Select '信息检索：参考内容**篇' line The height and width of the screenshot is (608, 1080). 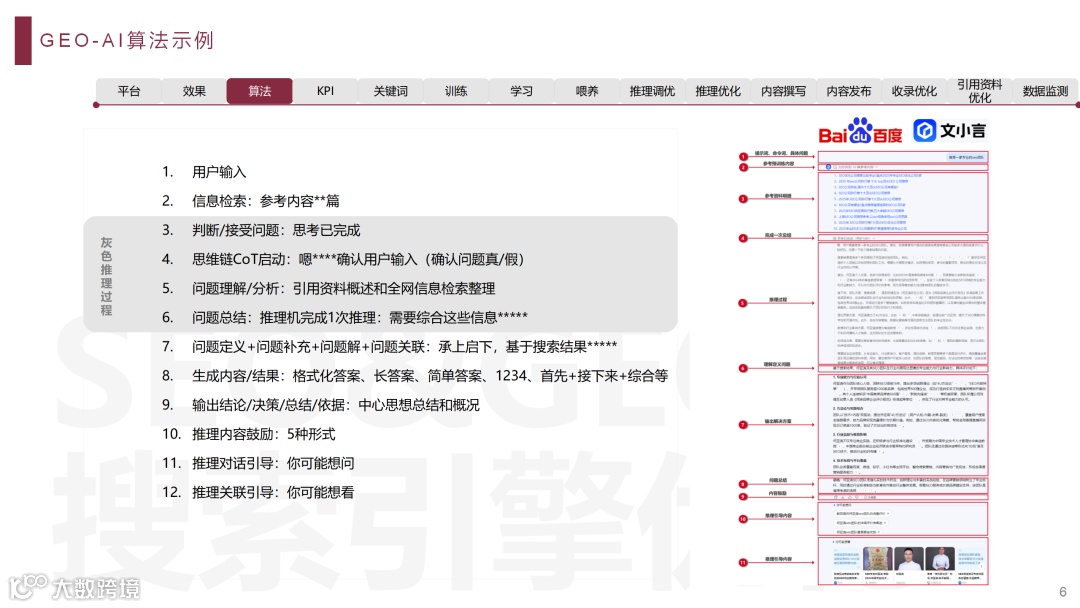coord(265,201)
